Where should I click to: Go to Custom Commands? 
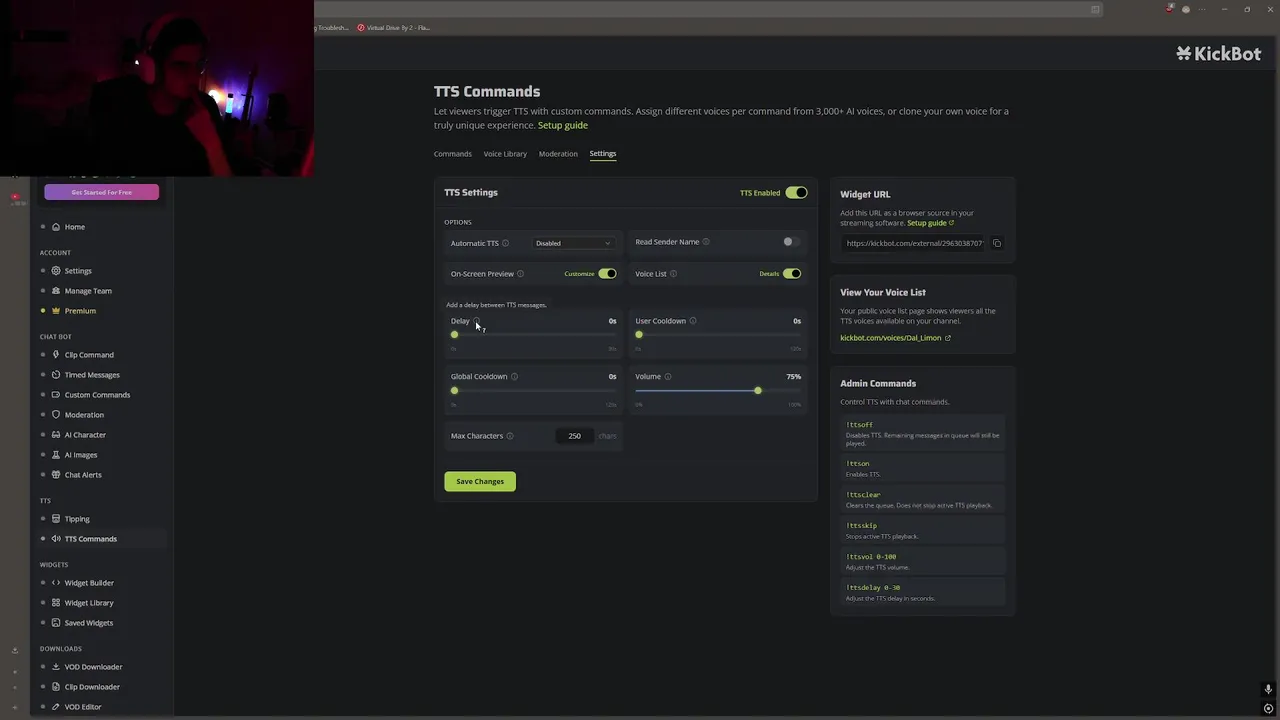97,395
